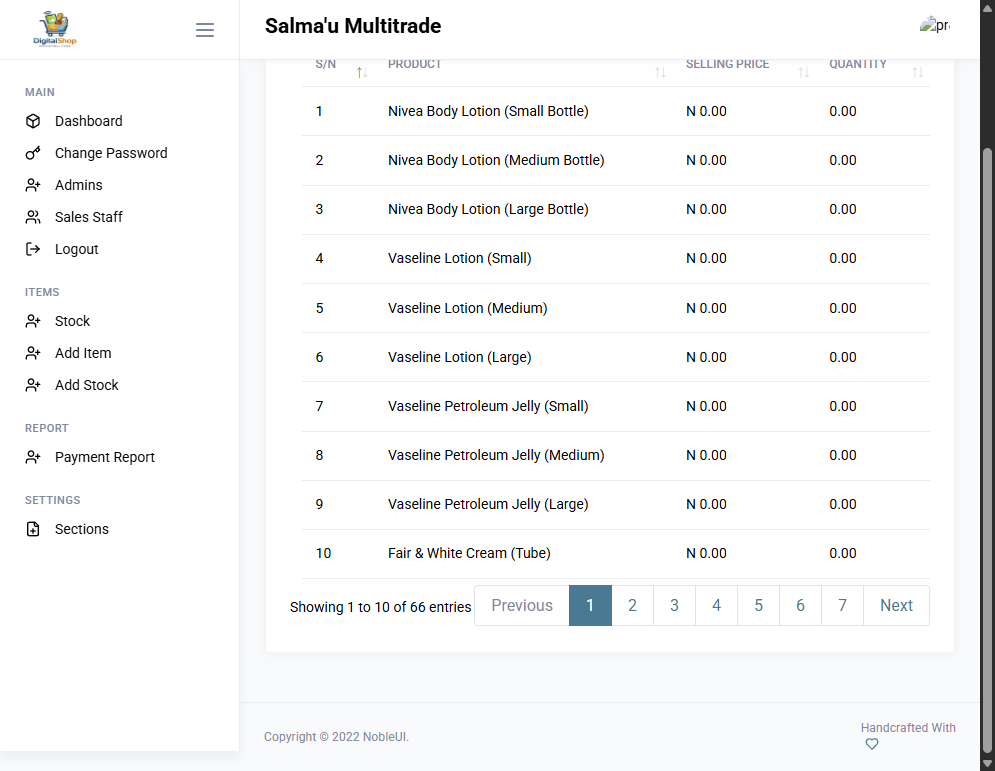The height and width of the screenshot is (771, 995).
Task: Open Payment Report
Action: pyautogui.click(x=105, y=458)
